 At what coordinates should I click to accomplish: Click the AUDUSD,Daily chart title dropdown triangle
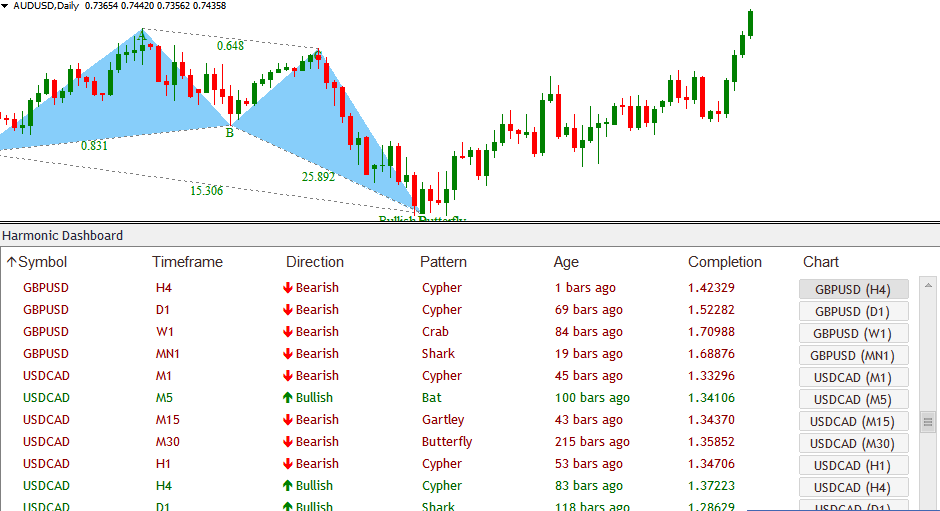[4, 6]
